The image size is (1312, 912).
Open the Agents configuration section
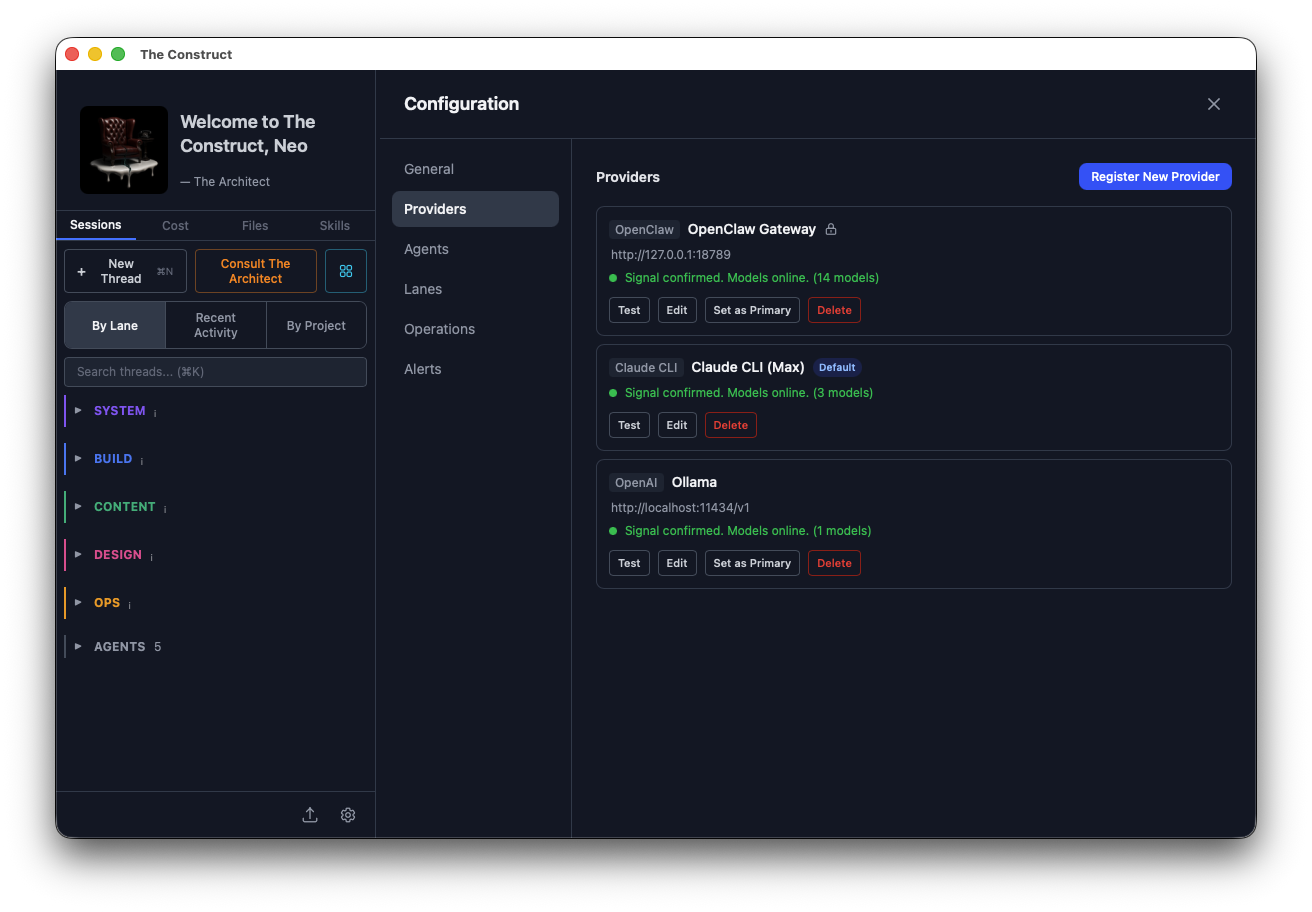coord(475,249)
